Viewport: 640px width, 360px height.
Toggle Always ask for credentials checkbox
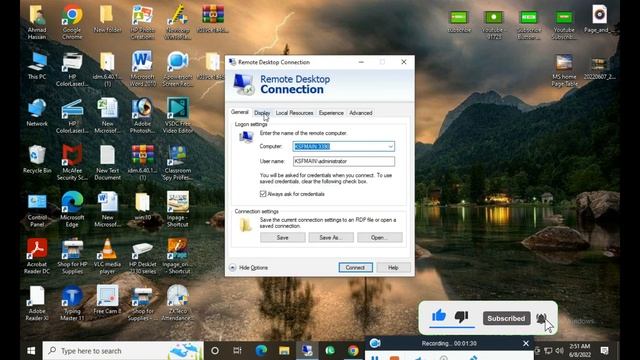[263, 194]
